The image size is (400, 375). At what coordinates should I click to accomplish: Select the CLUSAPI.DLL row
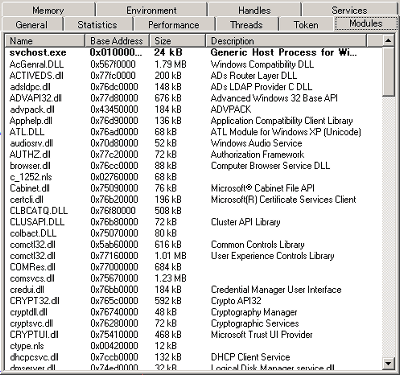pos(193,222)
